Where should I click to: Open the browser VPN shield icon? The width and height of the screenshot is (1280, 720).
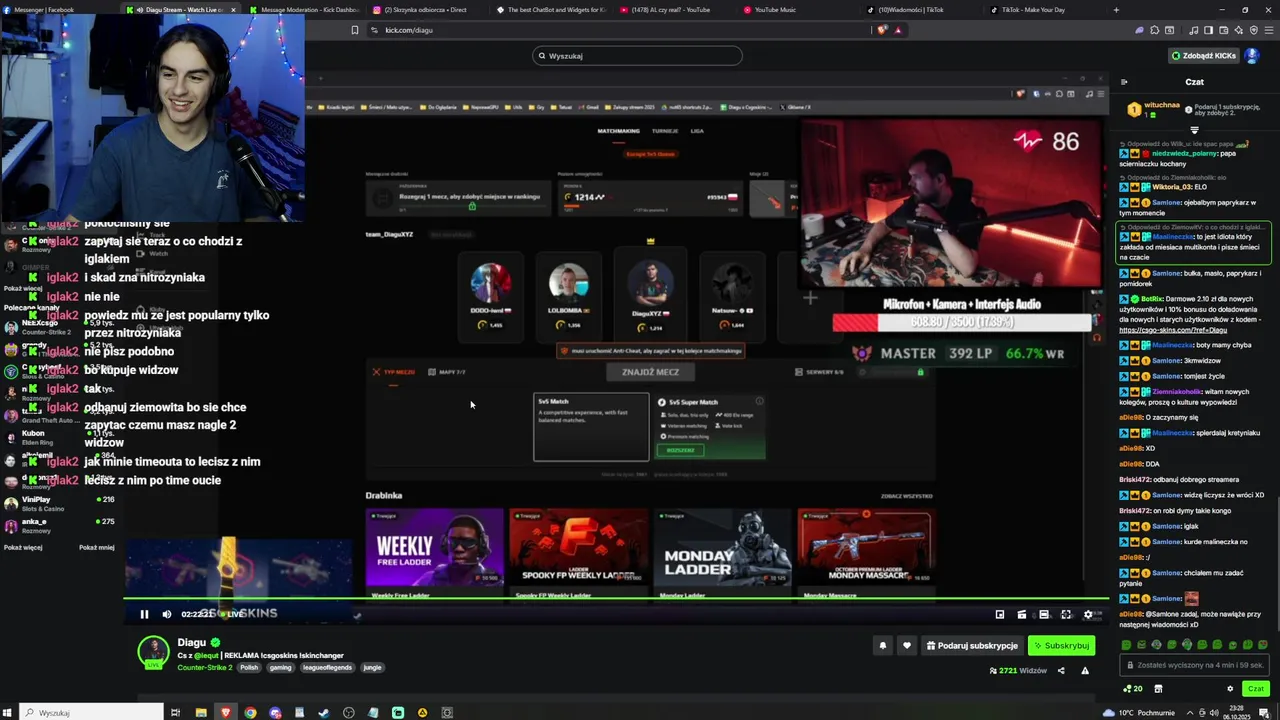point(1254,30)
